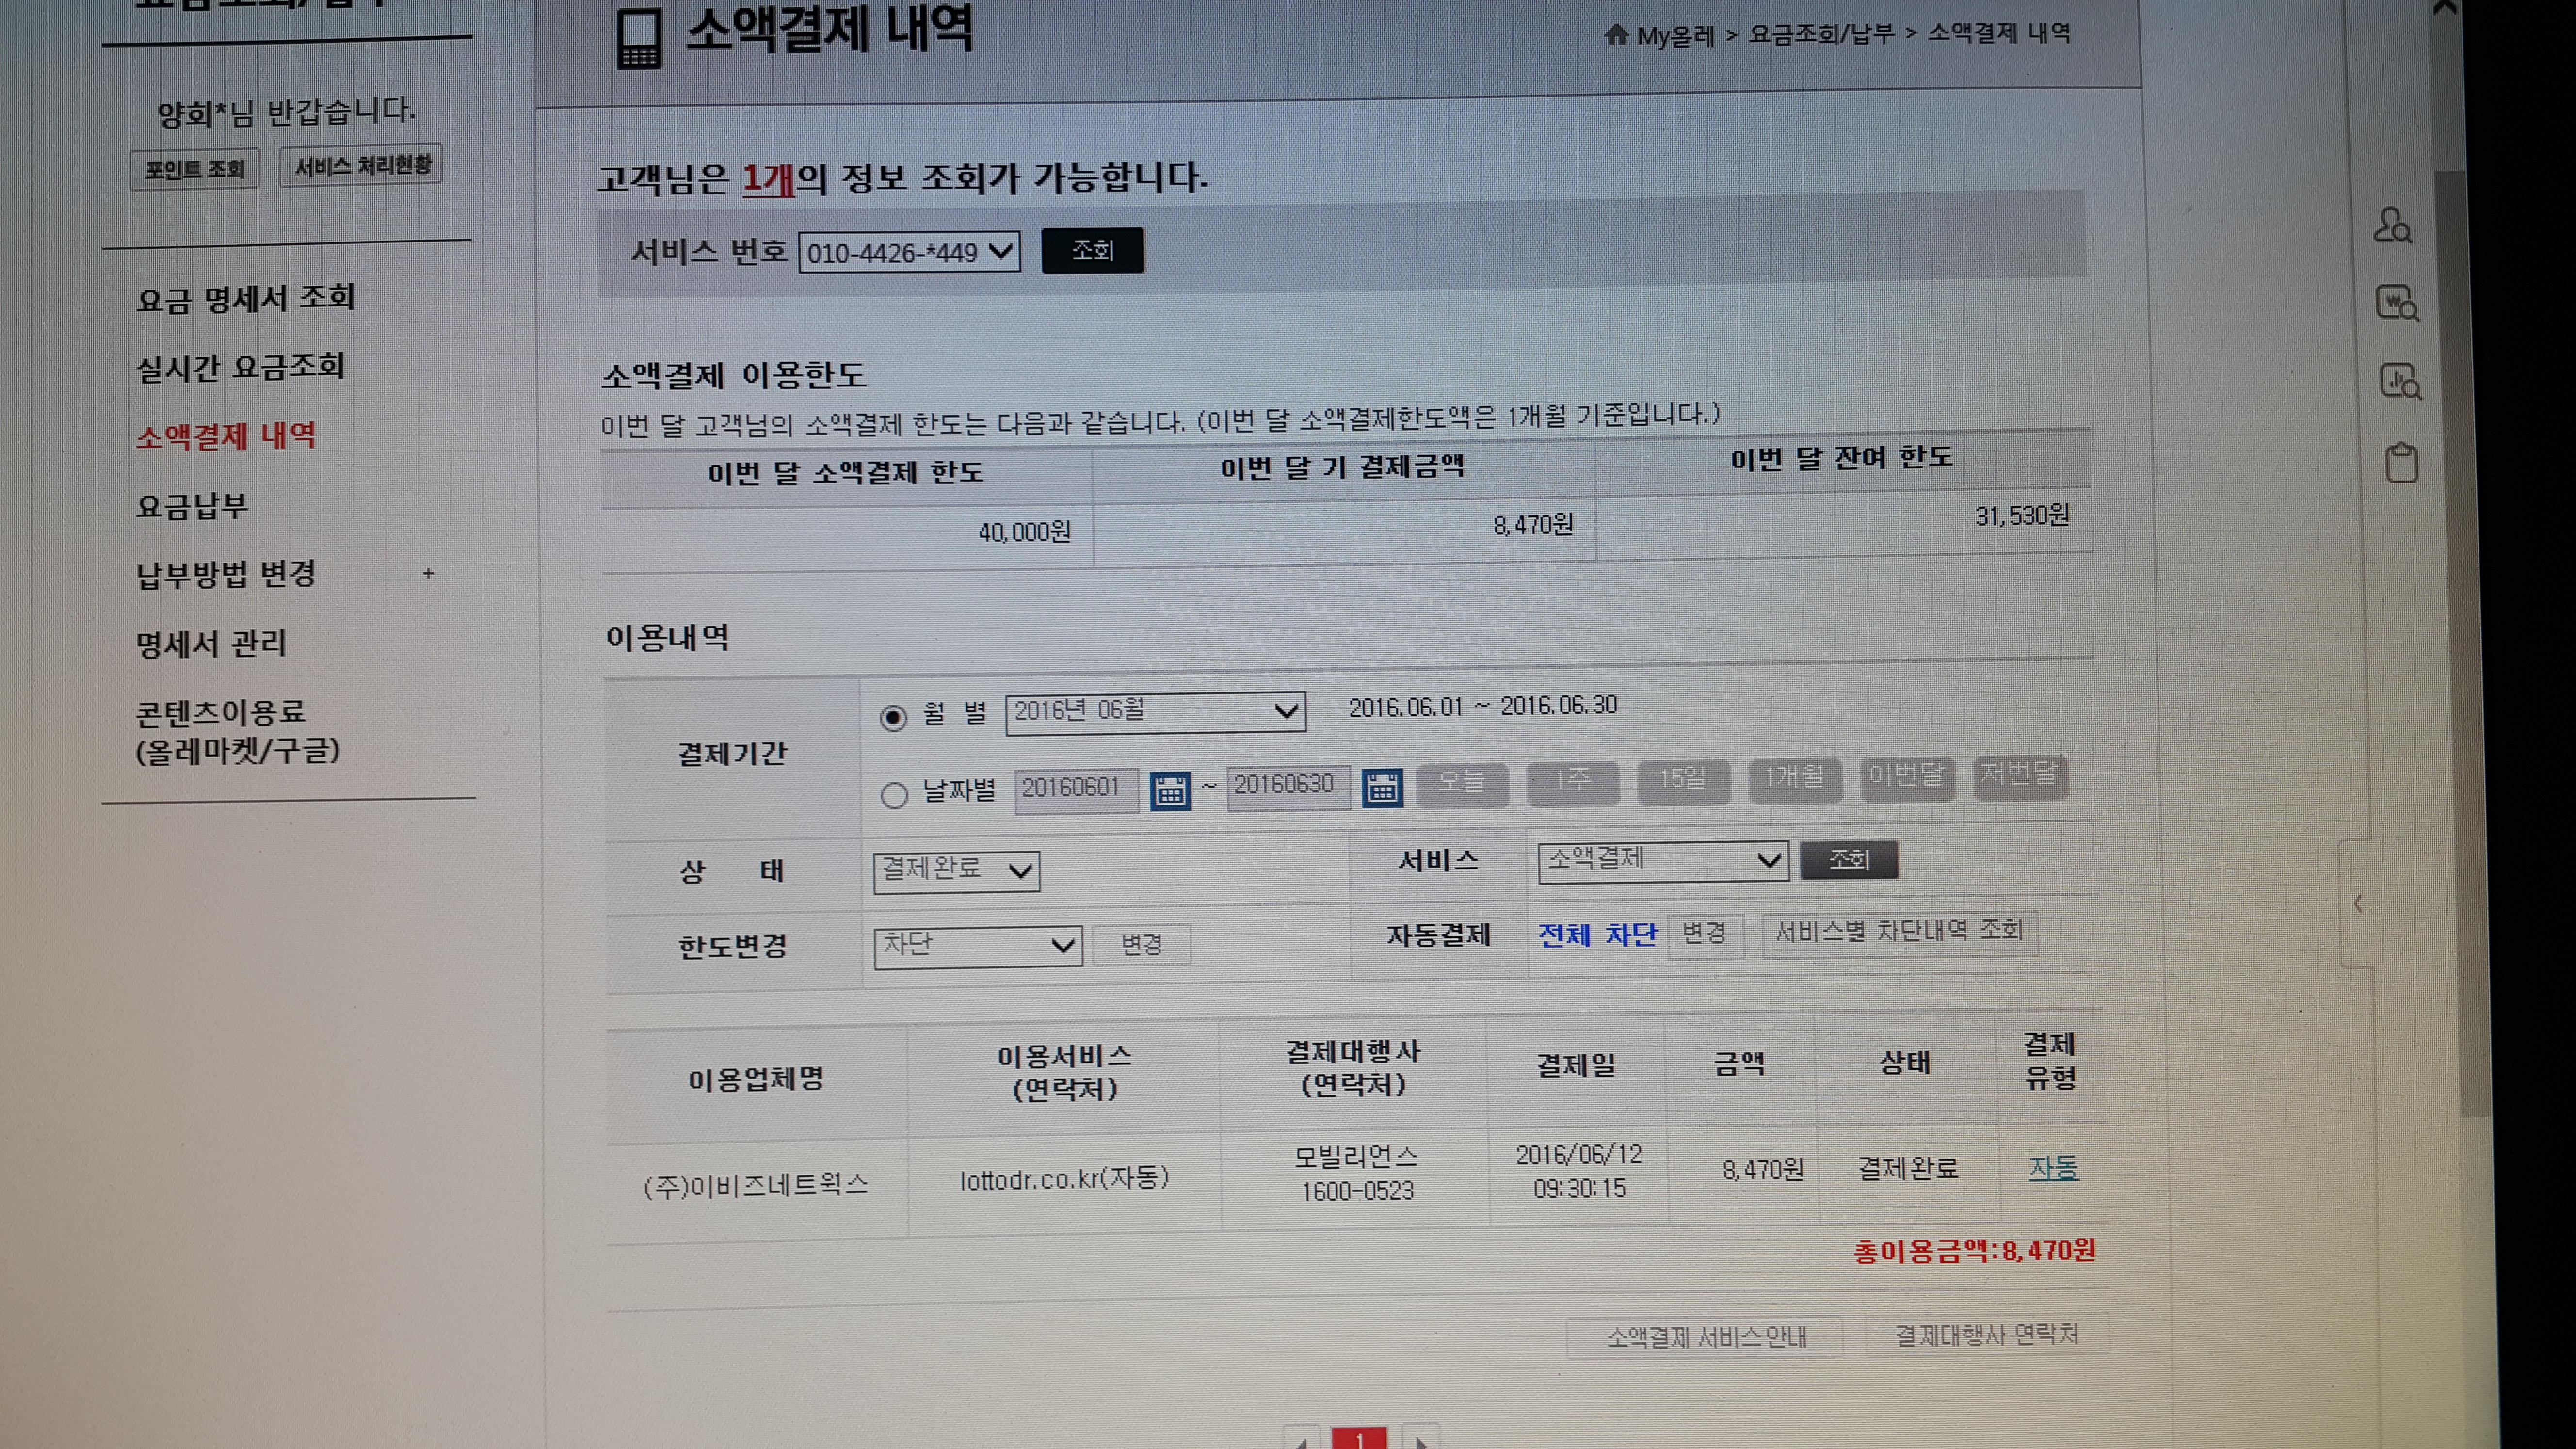Screen dimensions: 2576x1449
Task: Click the chart search icon in right sidebar
Action: [2399, 381]
